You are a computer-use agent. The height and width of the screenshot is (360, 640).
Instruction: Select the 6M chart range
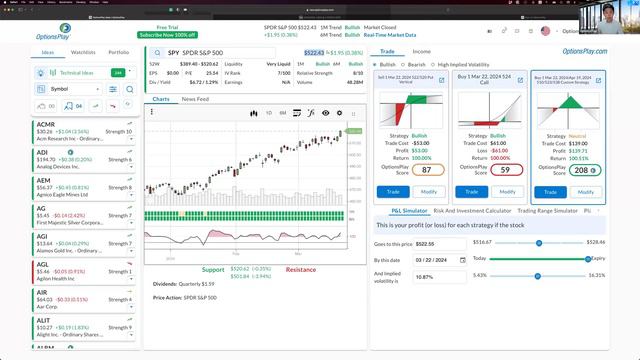click(x=282, y=113)
